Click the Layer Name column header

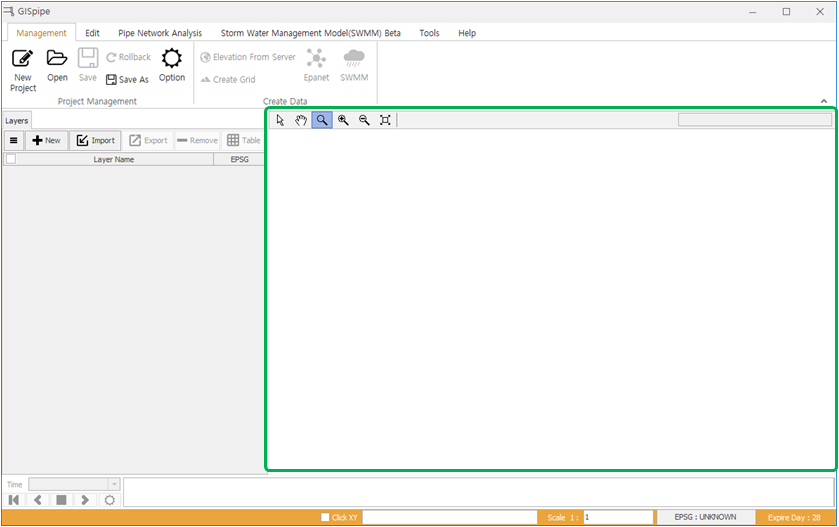coord(113,159)
